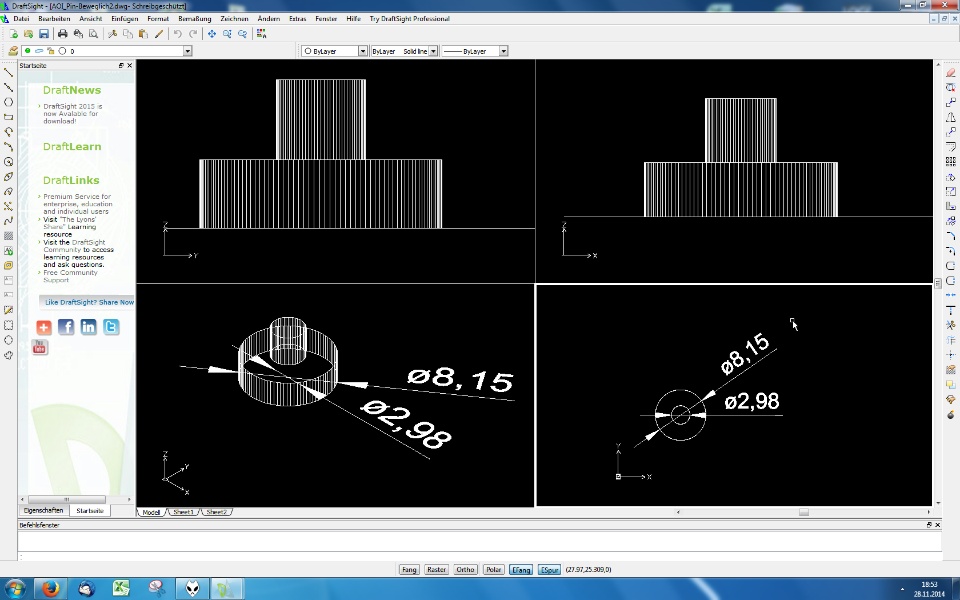Open the line color ByLayer dropdown
Screen dimensions: 960x600
(x=362, y=51)
